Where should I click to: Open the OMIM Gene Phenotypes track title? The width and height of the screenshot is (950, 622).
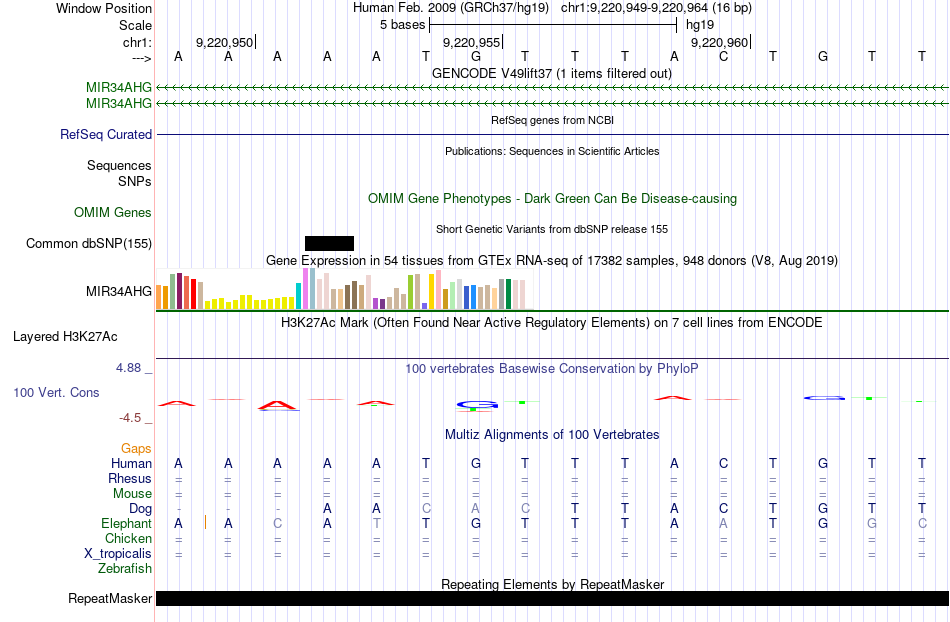(x=552, y=199)
